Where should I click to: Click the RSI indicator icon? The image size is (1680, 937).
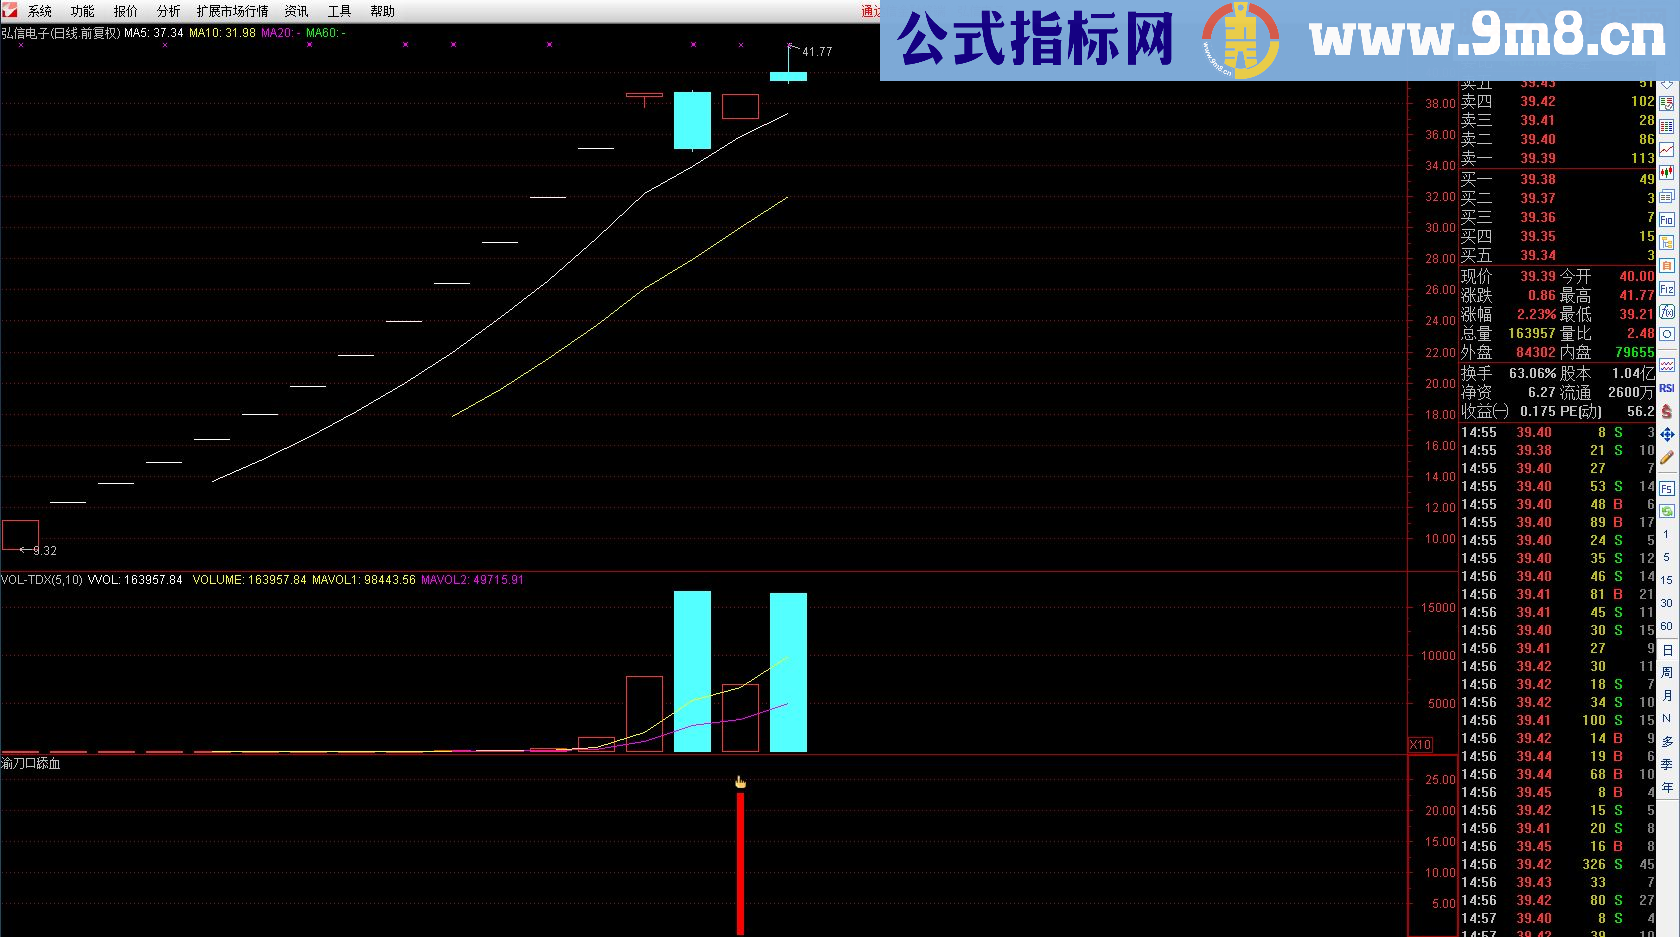click(x=1667, y=388)
